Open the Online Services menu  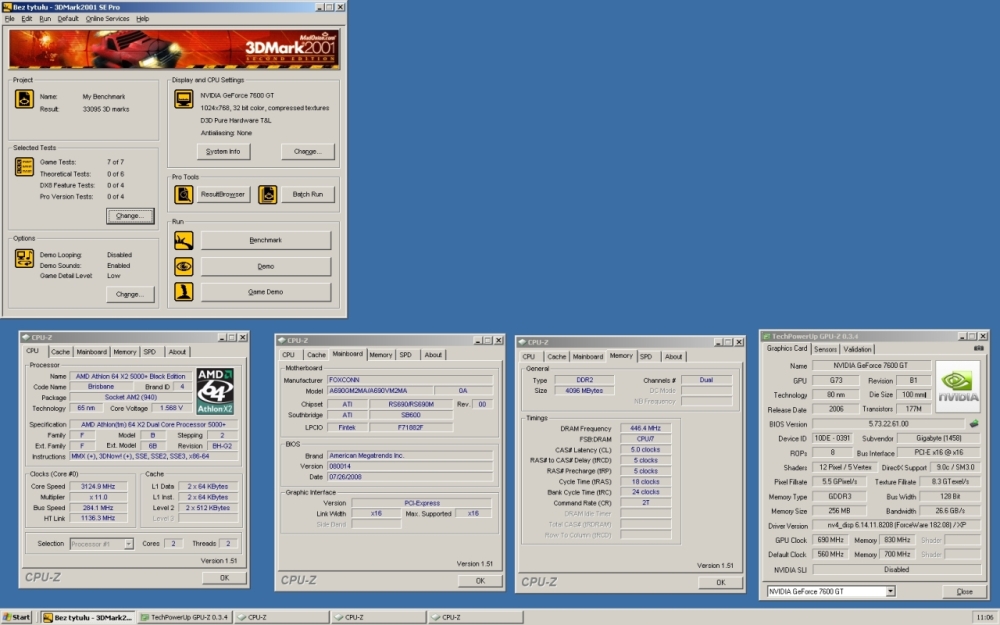(107, 18)
